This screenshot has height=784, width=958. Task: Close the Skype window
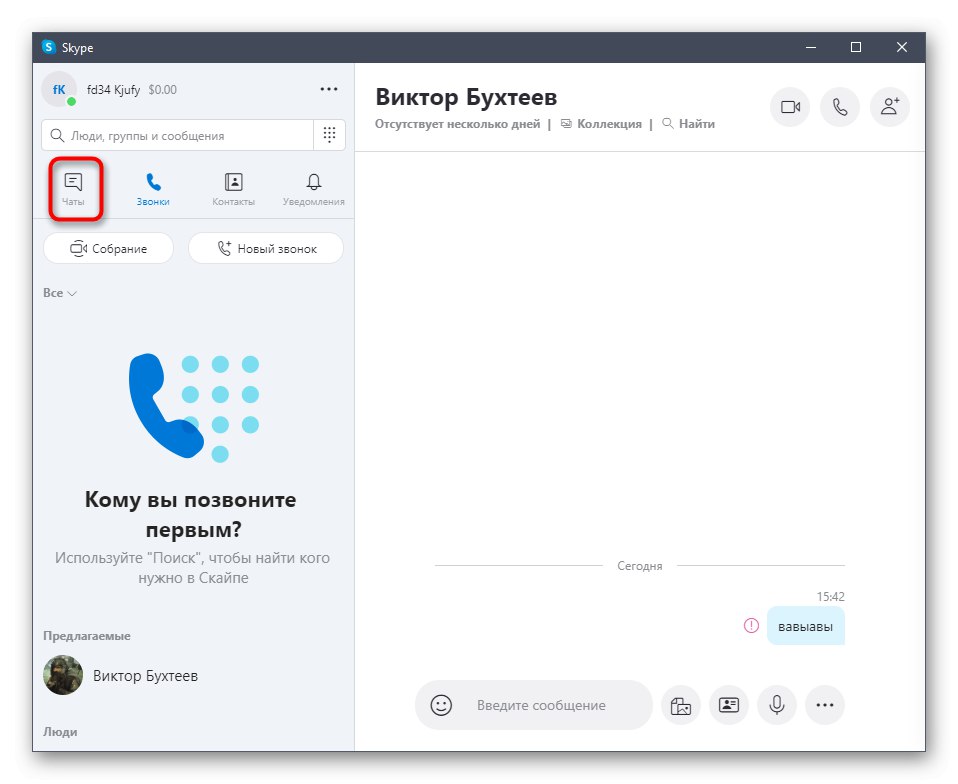tap(902, 47)
